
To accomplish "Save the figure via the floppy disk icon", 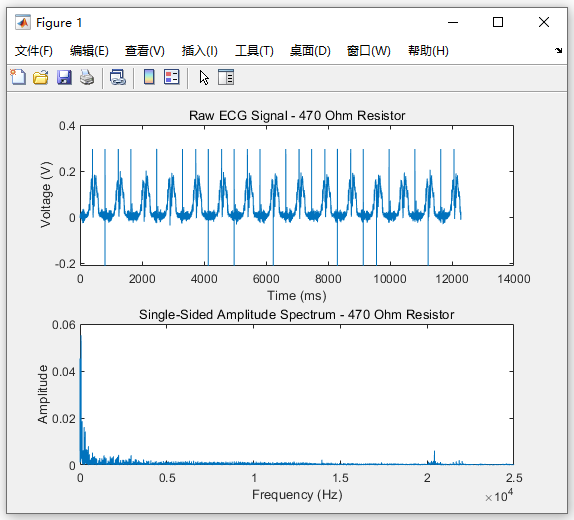I will (64, 77).
